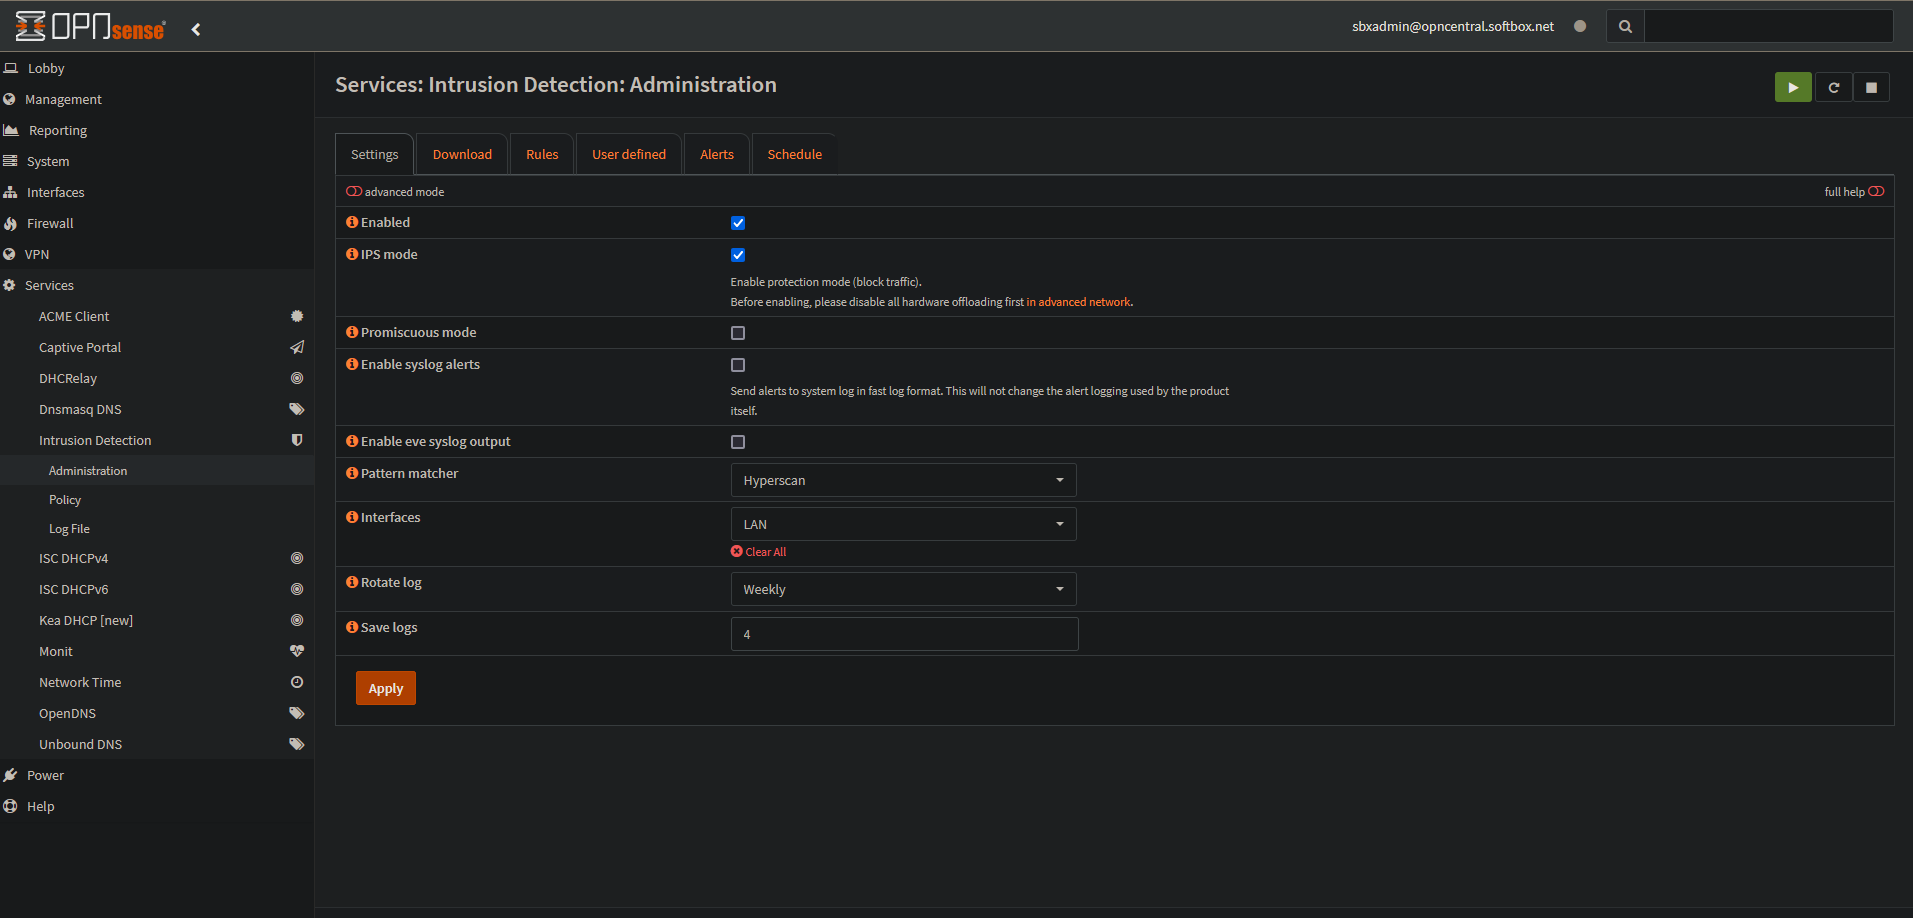Switch to the Download tab
The height and width of the screenshot is (918, 1913).
462,154
